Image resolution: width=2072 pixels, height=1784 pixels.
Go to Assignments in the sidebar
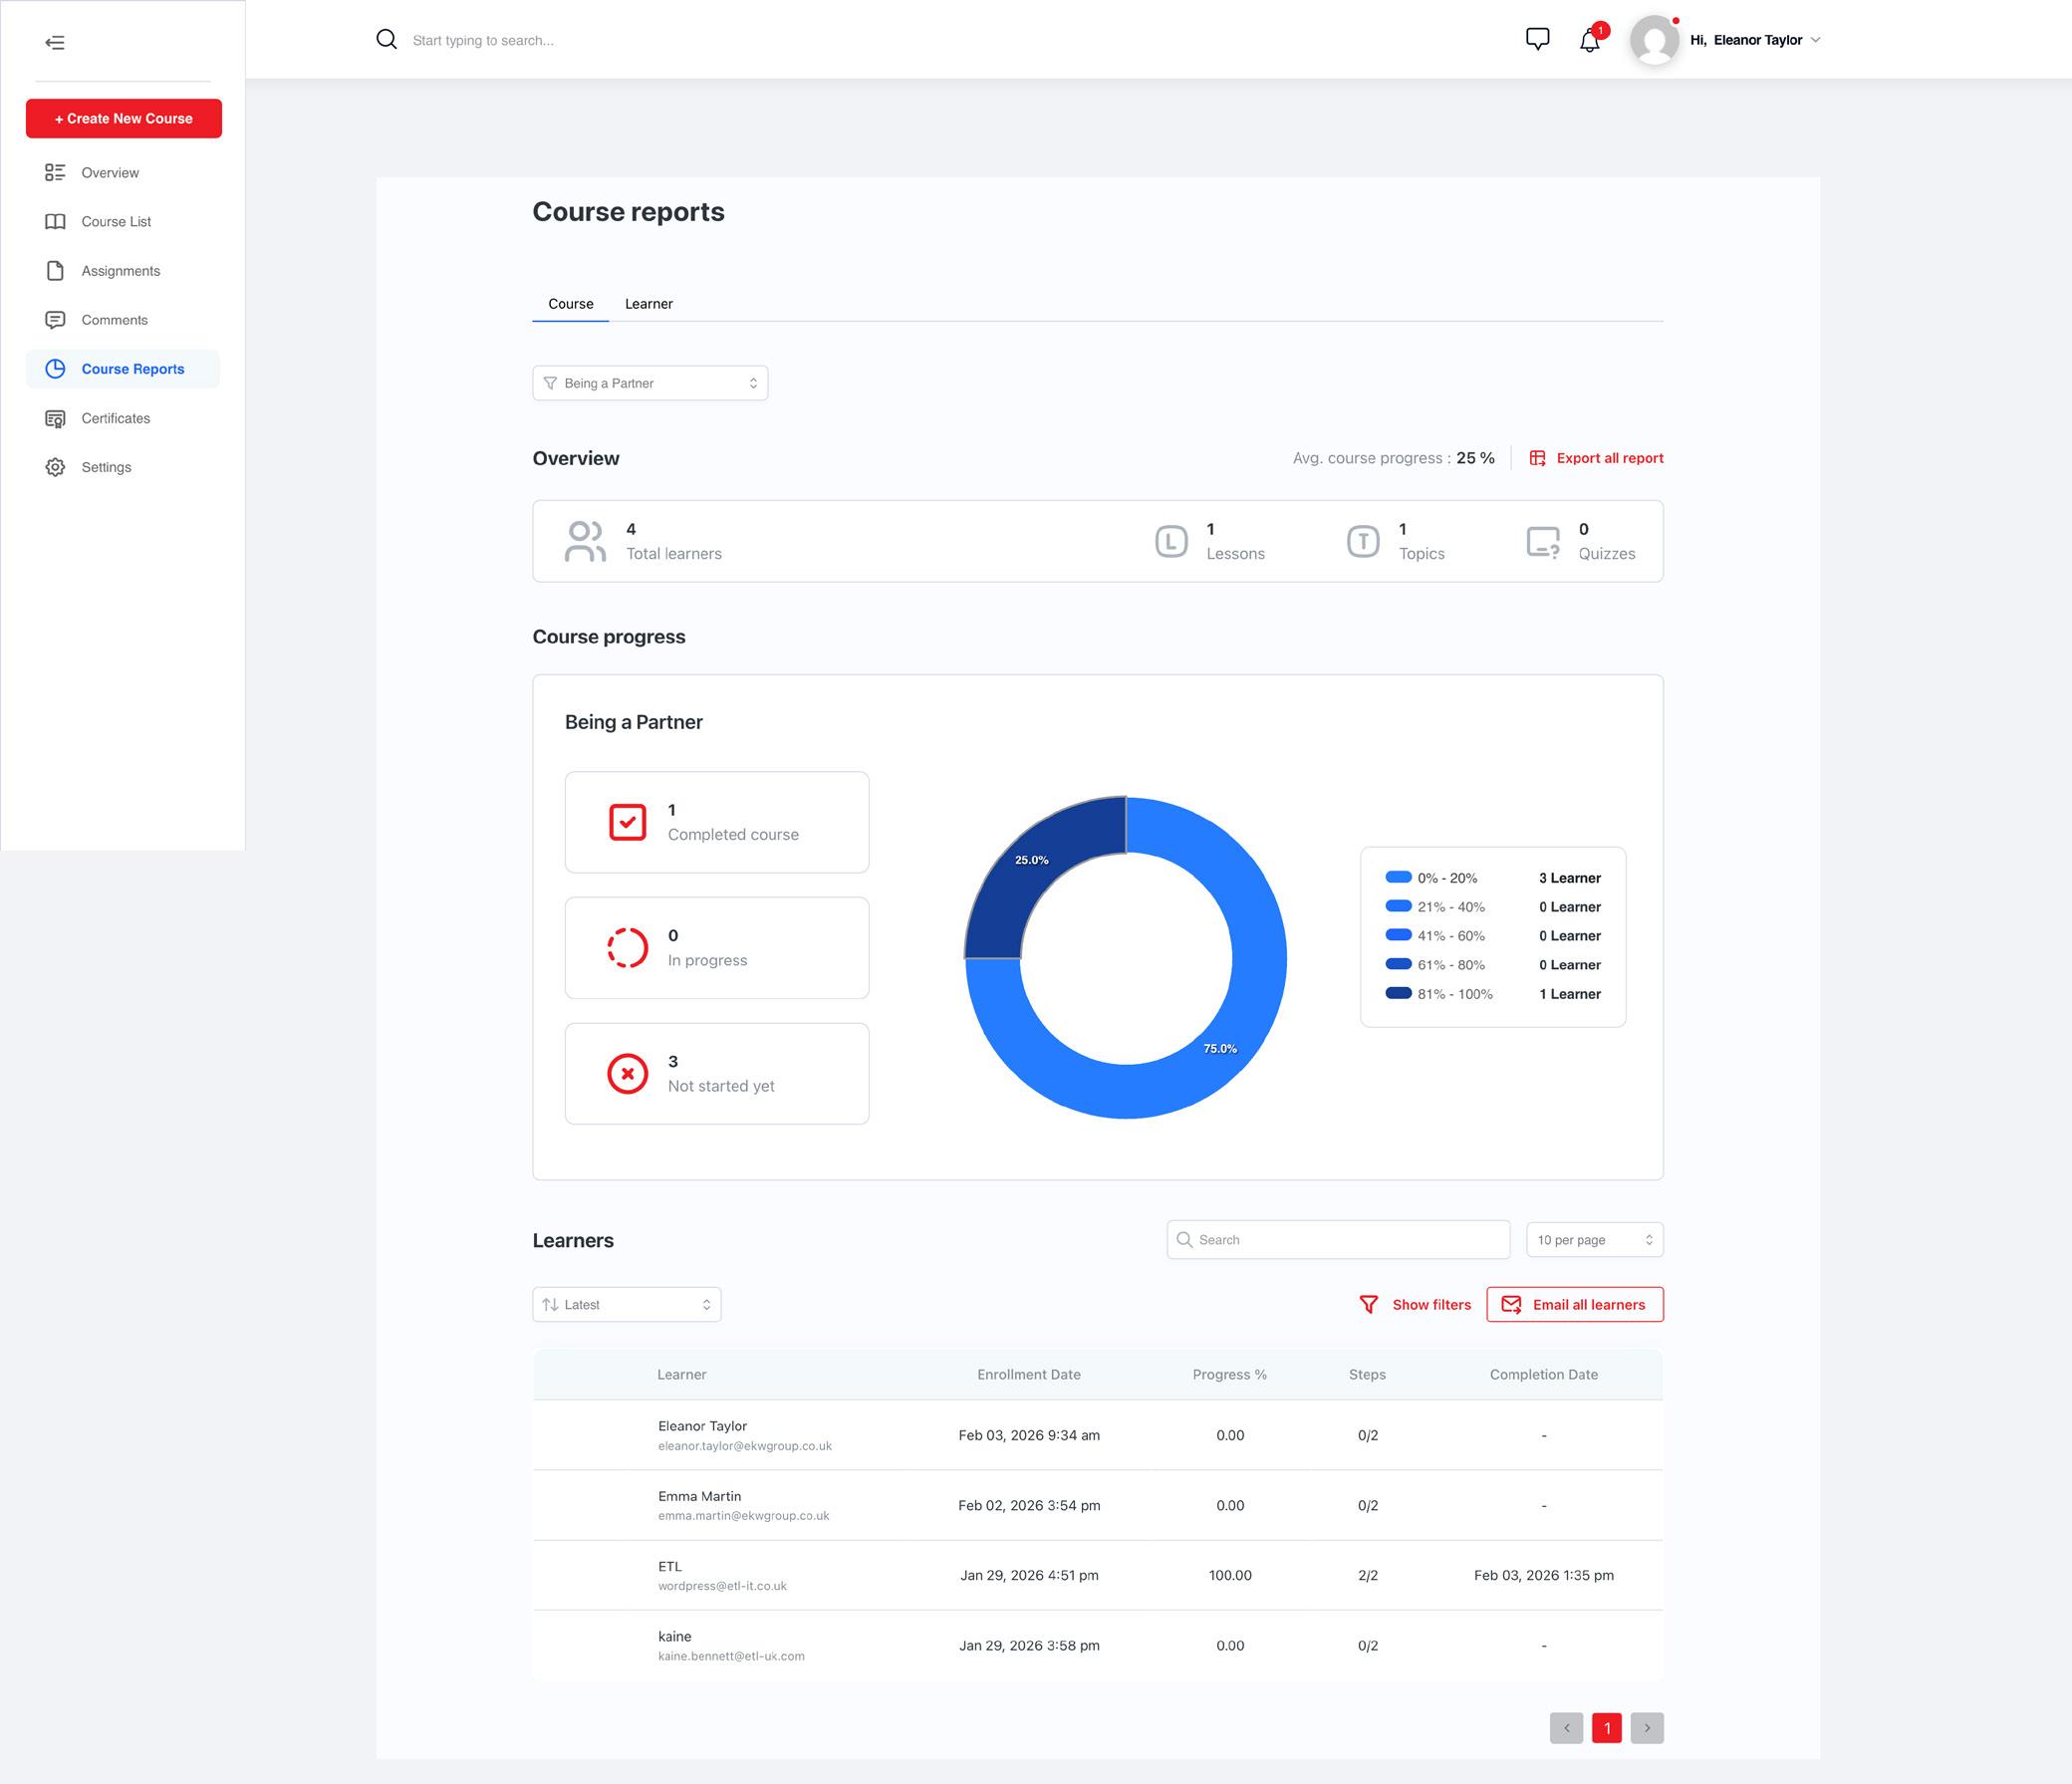tap(120, 271)
